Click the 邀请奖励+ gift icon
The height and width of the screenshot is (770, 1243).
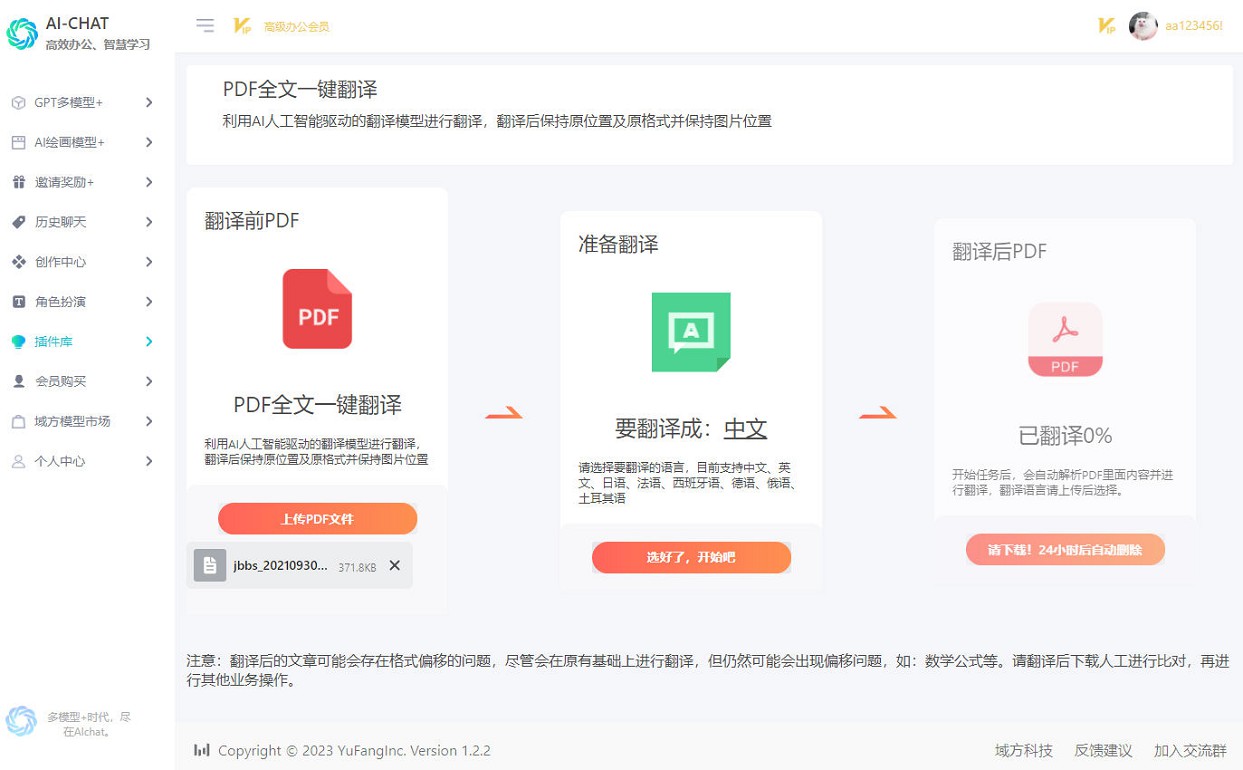pyautogui.click(x=18, y=182)
